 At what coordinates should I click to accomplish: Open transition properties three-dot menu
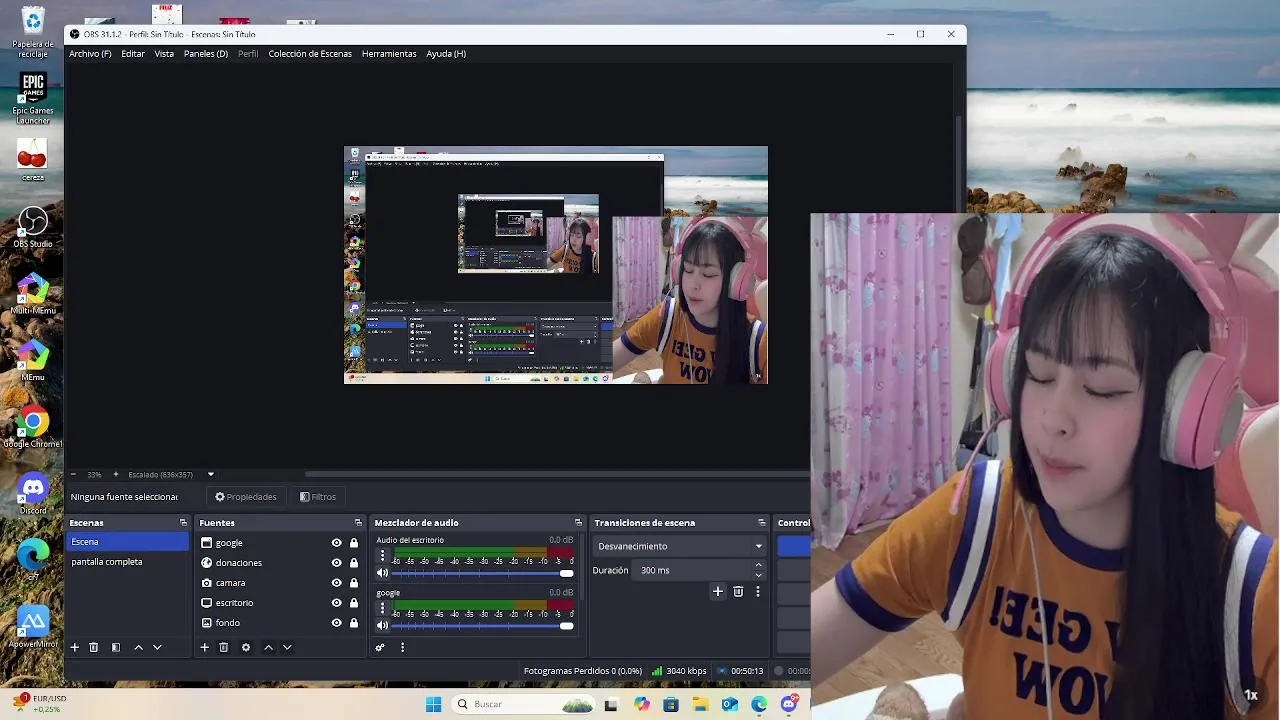[x=758, y=591]
